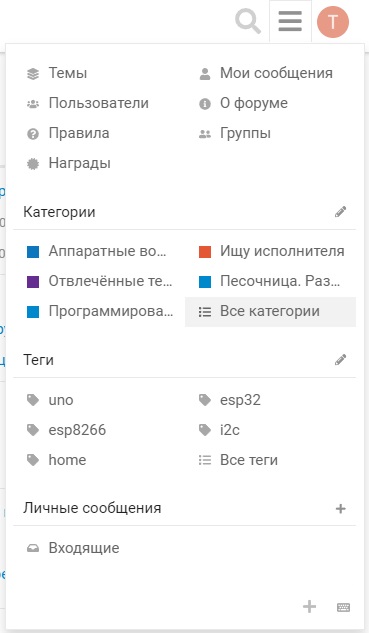
Task: Click purple swatch of Отвлечённые темы
Action: pos(33,282)
